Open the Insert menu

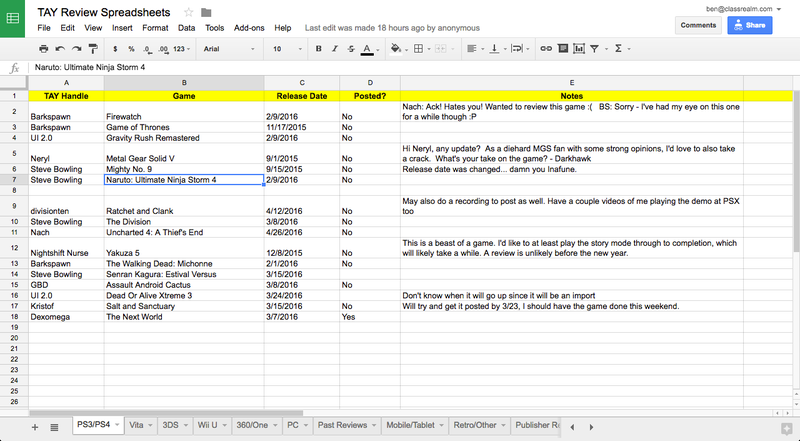click(x=122, y=28)
